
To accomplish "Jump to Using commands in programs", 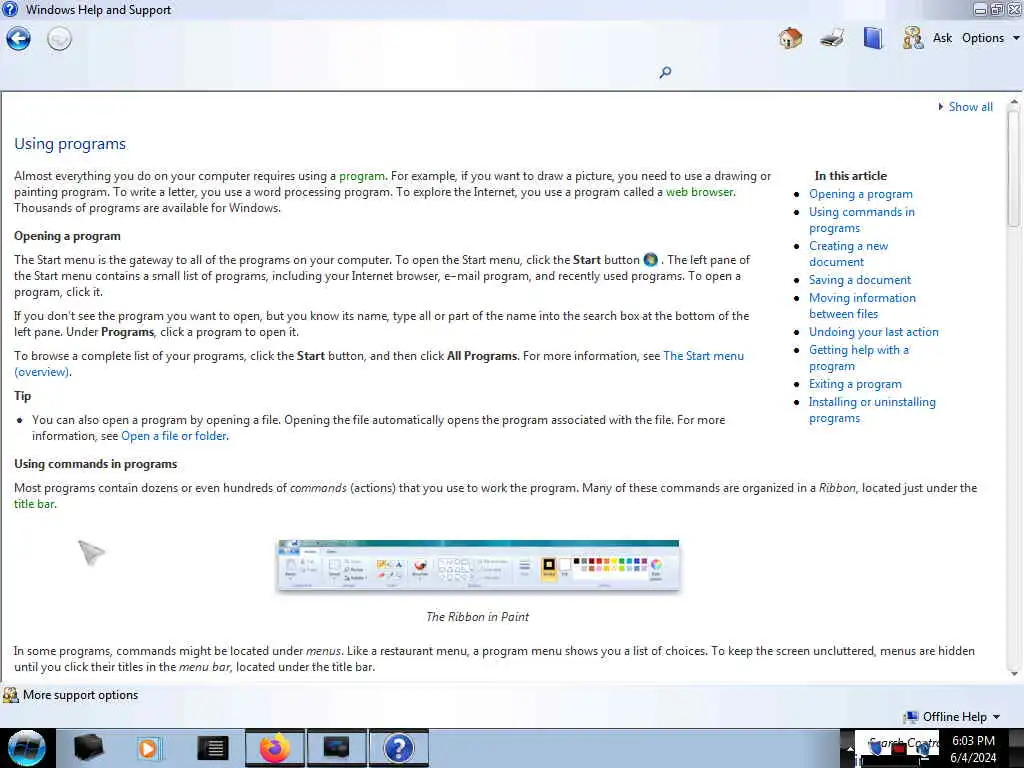I will tap(861, 219).
